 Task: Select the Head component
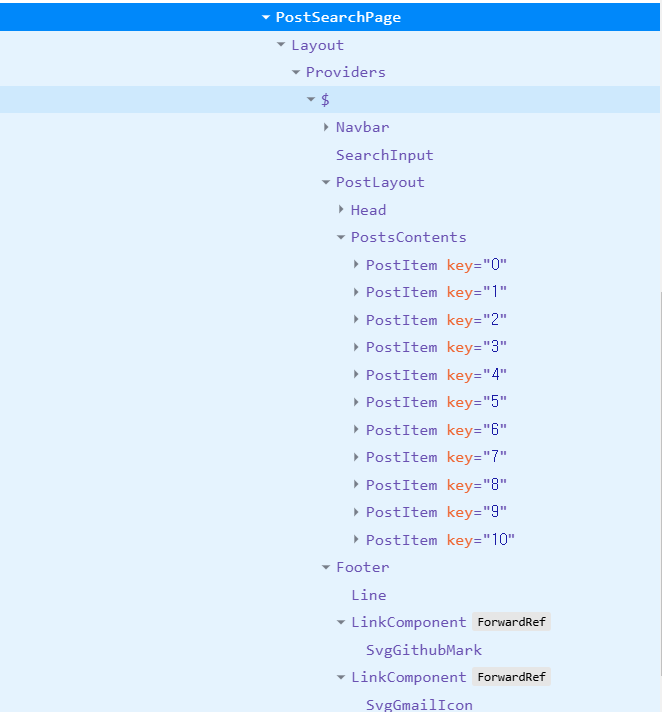point(368,210)
